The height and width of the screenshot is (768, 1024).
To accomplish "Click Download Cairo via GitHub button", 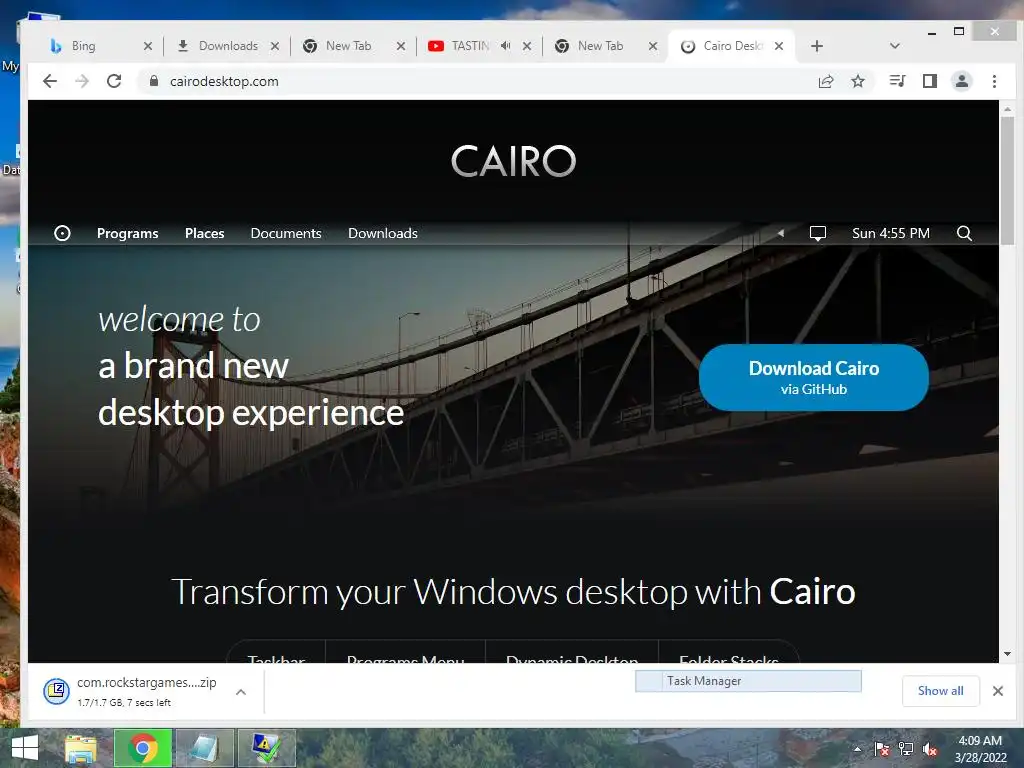I will tap(814, 377).
